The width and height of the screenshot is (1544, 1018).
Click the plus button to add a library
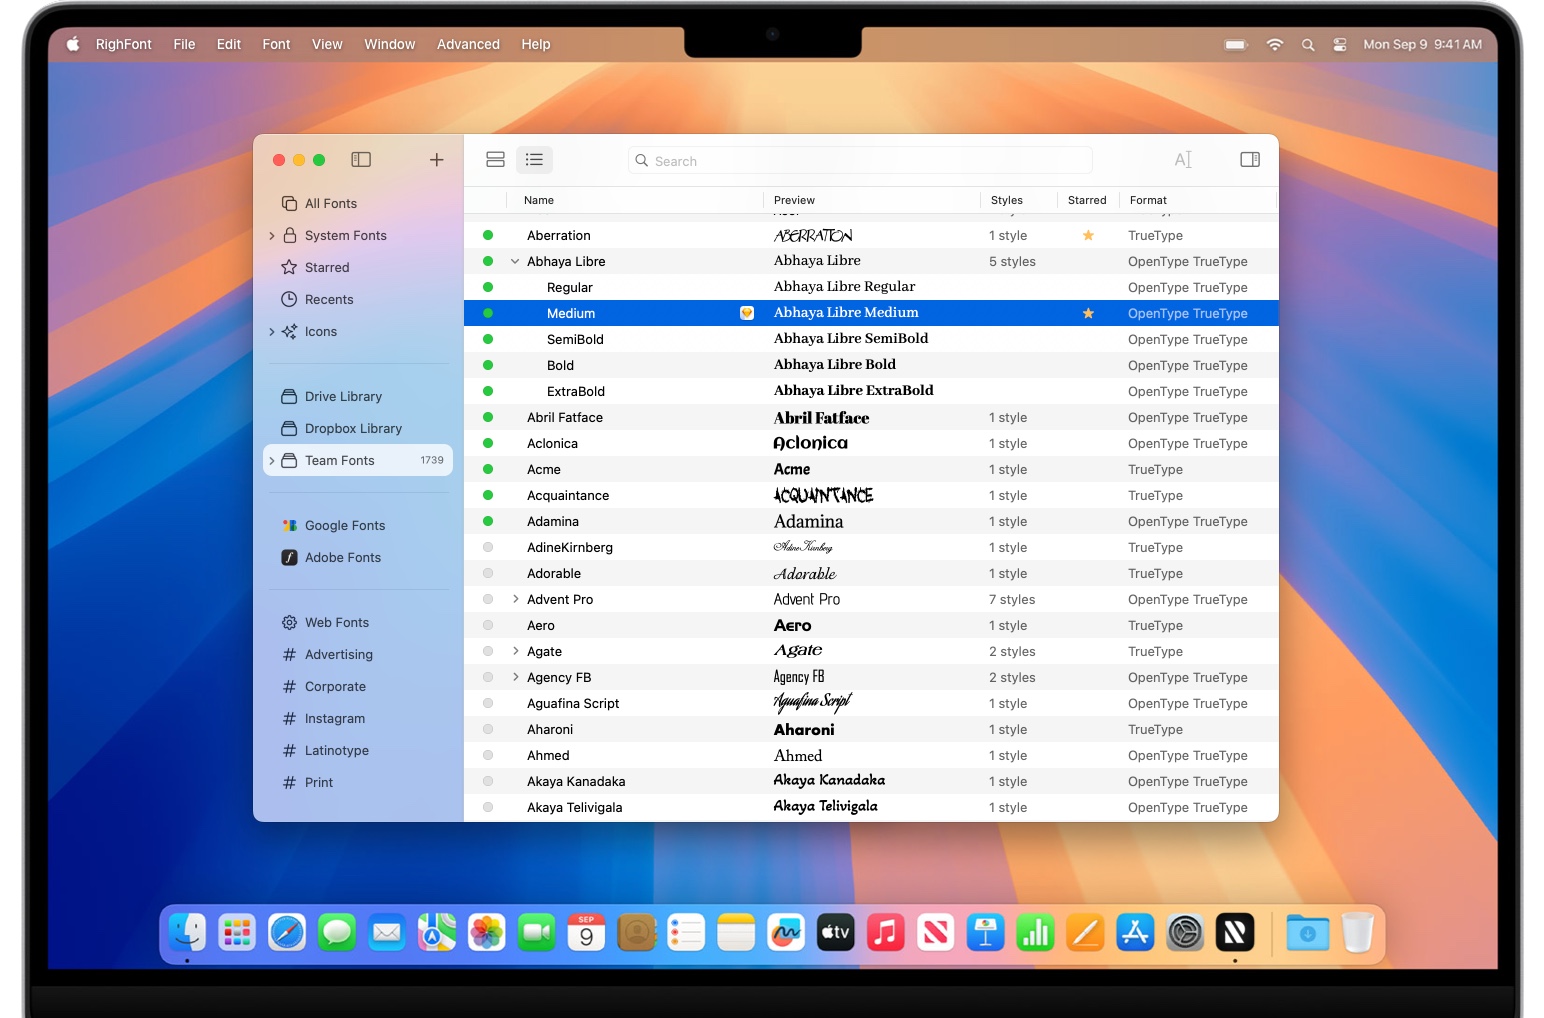(437, 160)
